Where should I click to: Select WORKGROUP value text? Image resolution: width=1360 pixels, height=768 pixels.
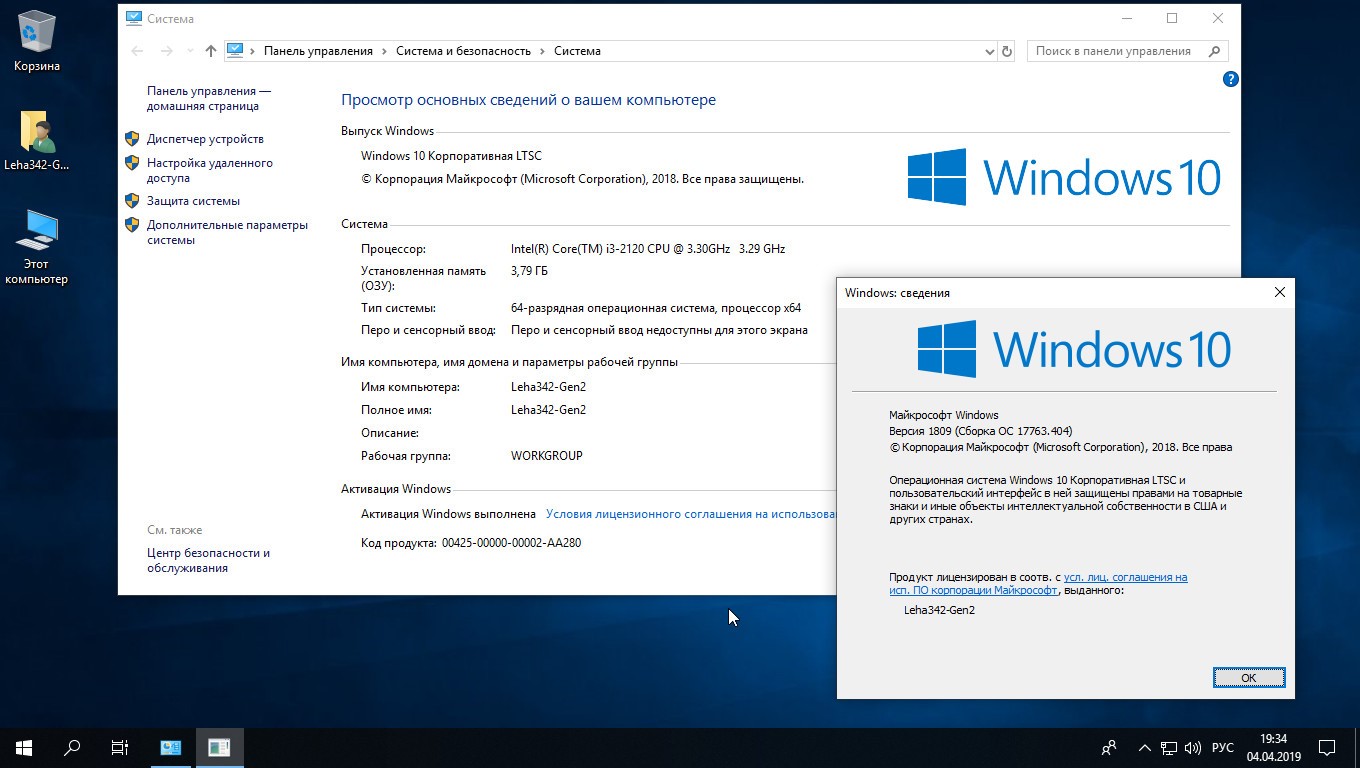pyautogui.click(x=546, y=456)
